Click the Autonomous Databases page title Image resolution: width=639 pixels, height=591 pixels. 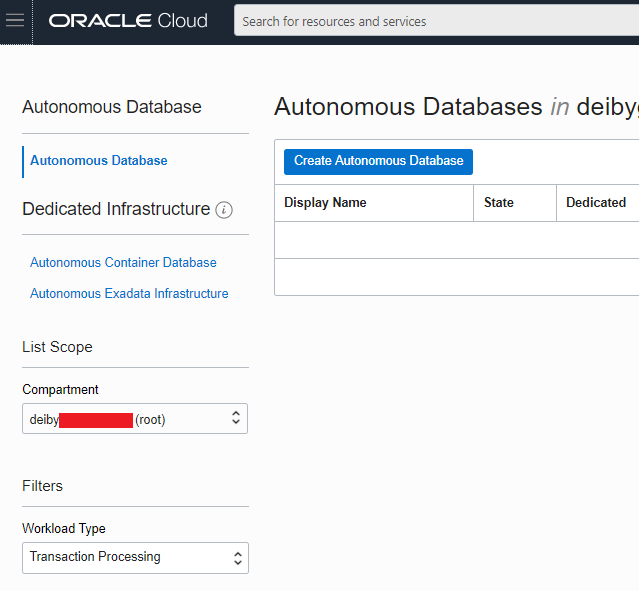pos(408,107)
